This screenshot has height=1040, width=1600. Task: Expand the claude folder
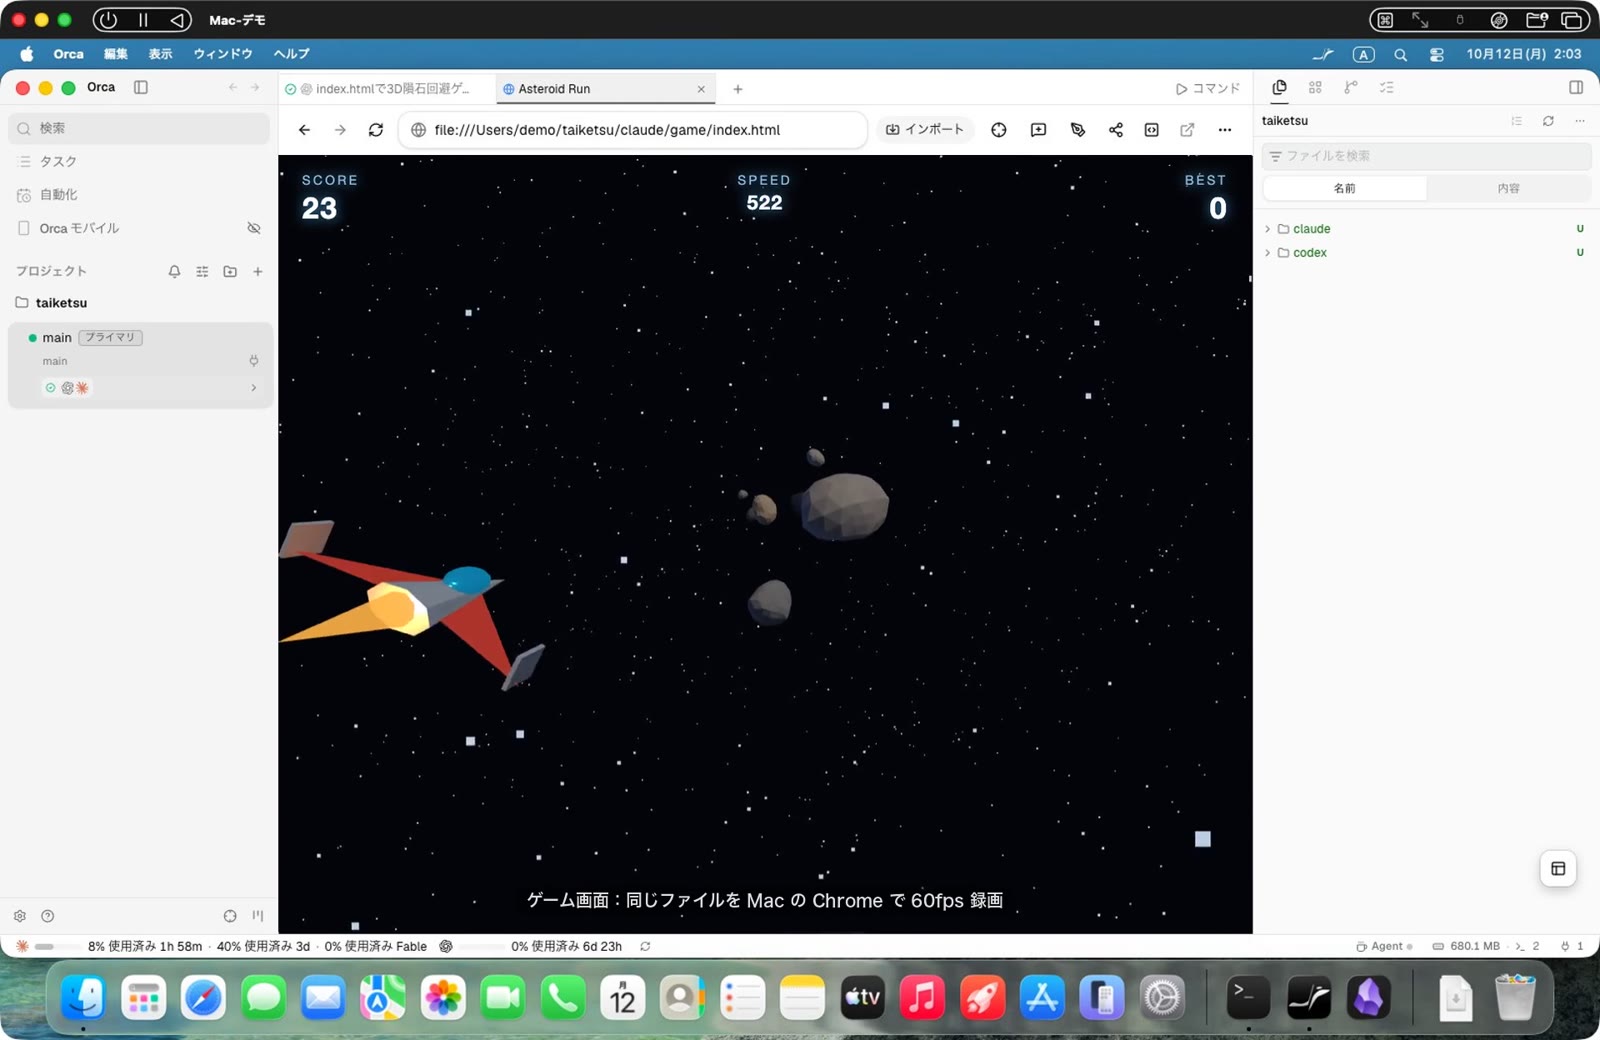1311,229
